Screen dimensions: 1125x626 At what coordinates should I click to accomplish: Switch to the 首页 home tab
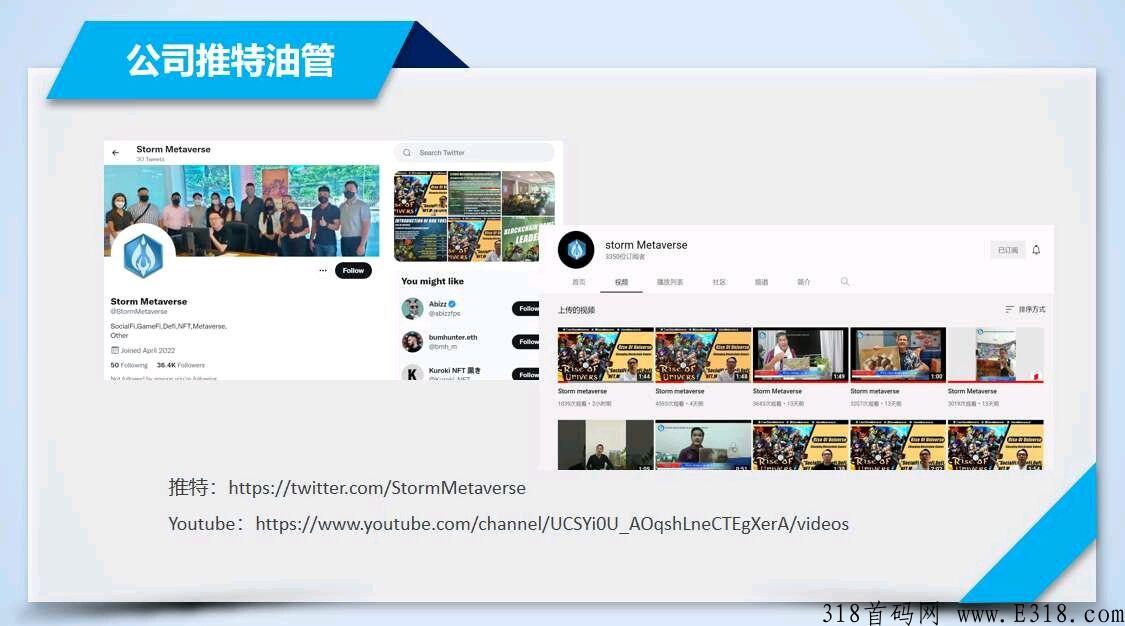pos(579,282)
